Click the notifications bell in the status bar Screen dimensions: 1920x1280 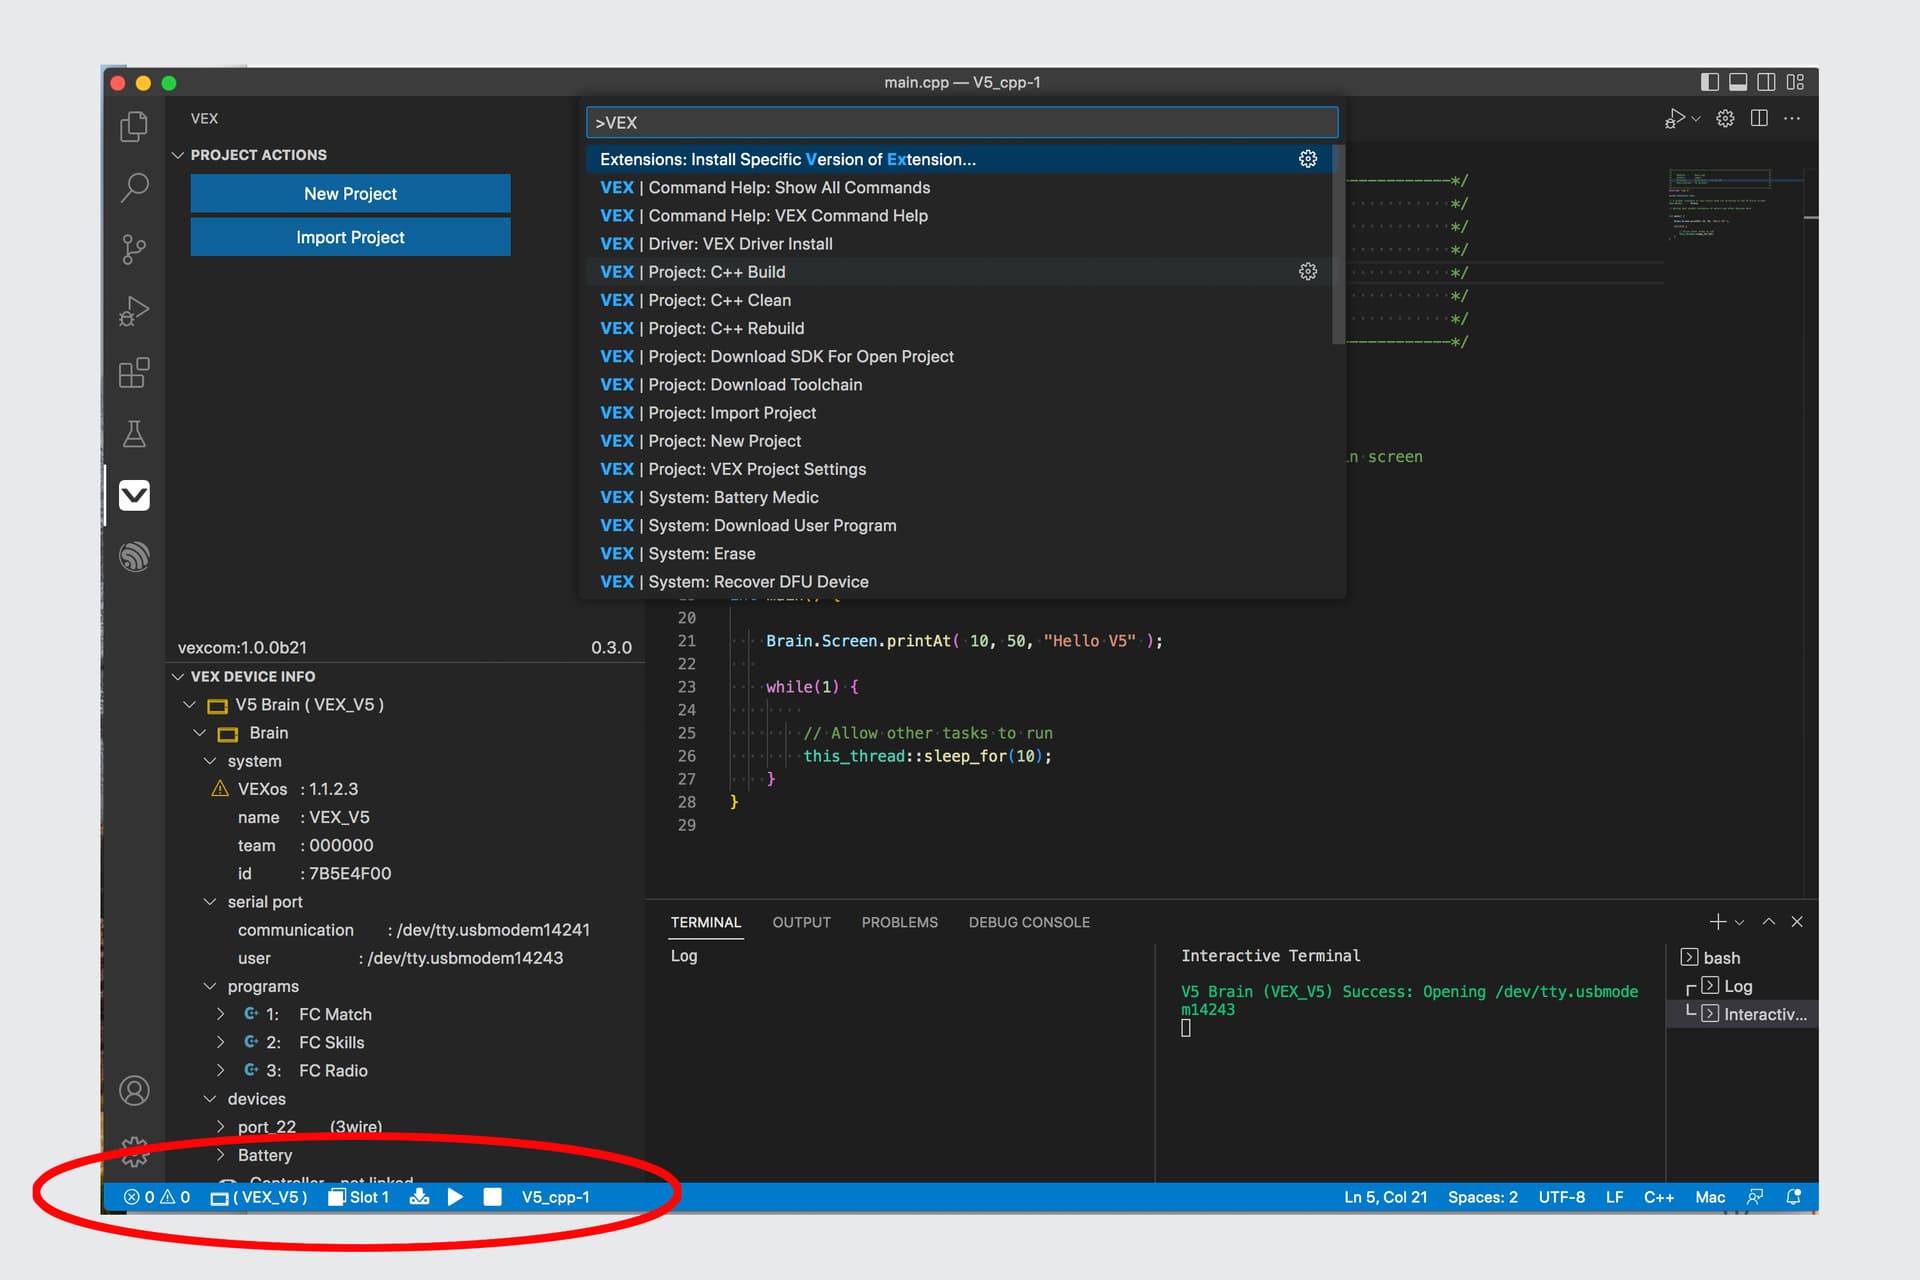click(x=1794, y=1196)
